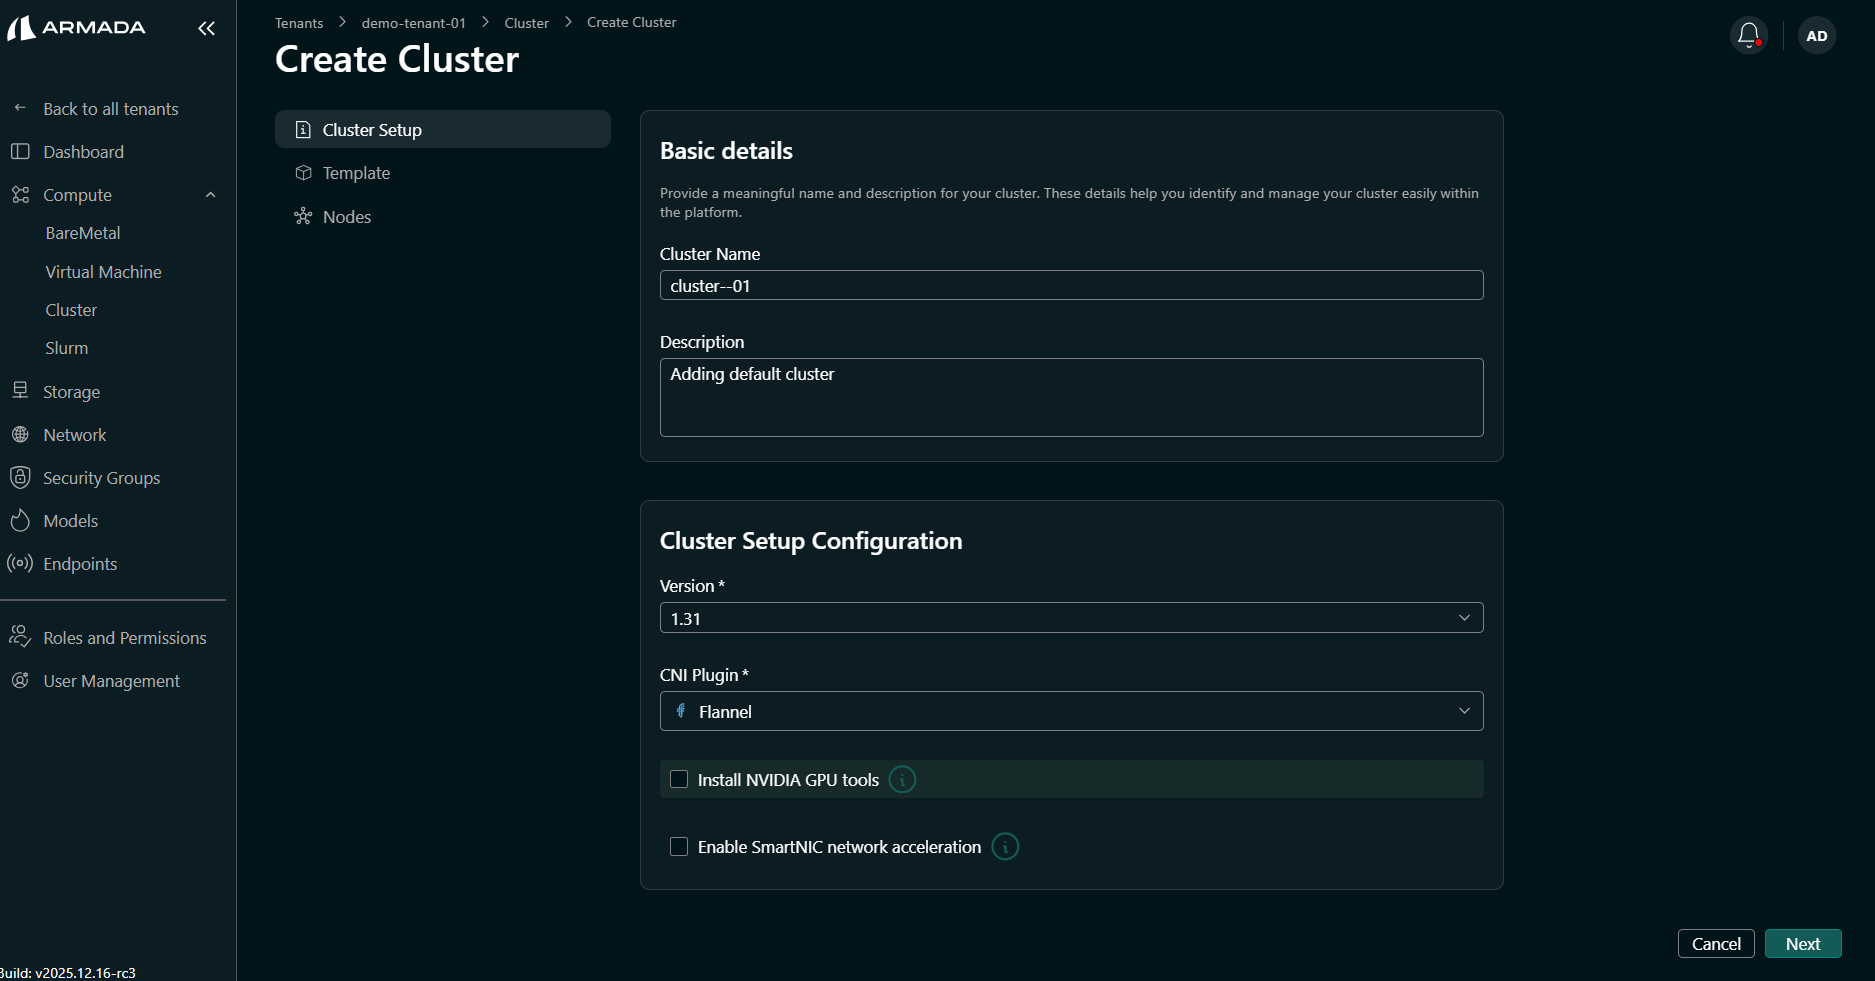Go to the Nodes step

coord(346,217)
